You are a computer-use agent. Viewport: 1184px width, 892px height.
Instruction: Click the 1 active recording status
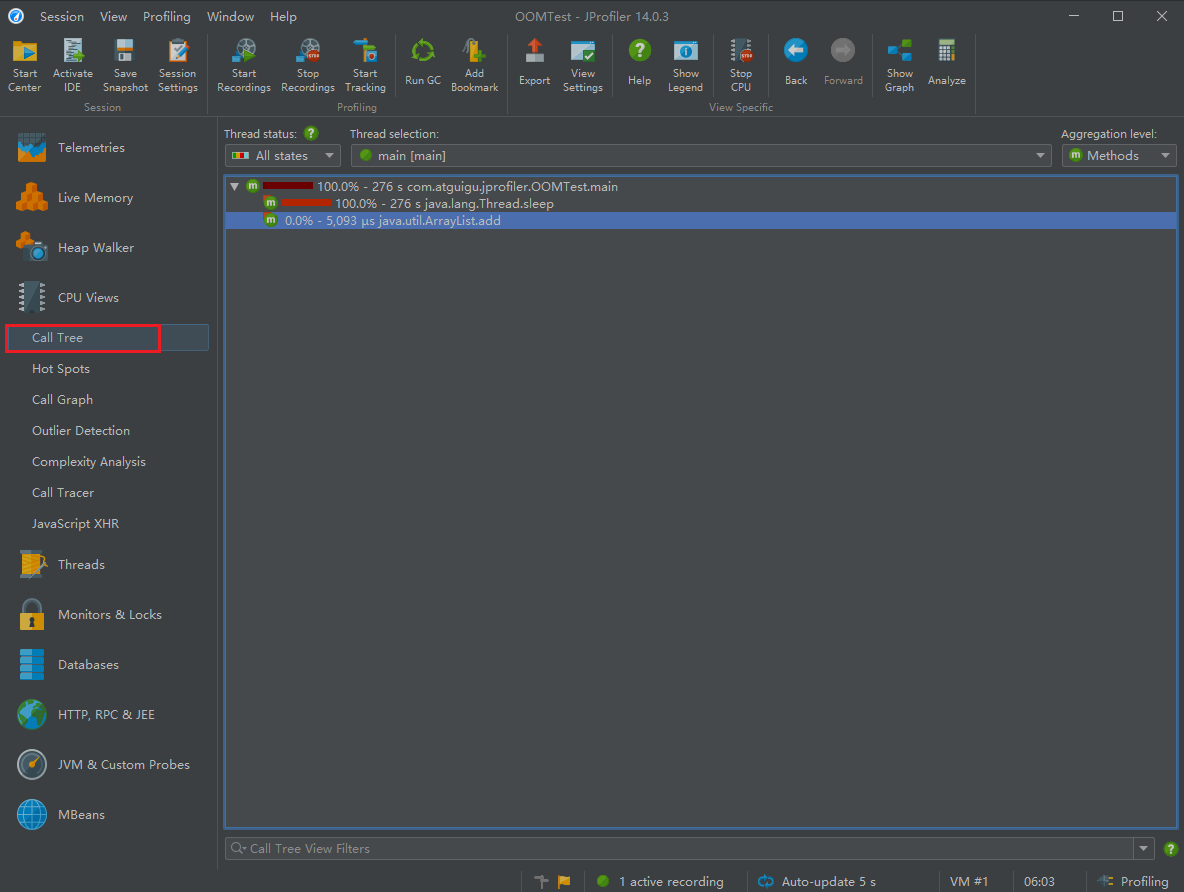tap(661, 881)
